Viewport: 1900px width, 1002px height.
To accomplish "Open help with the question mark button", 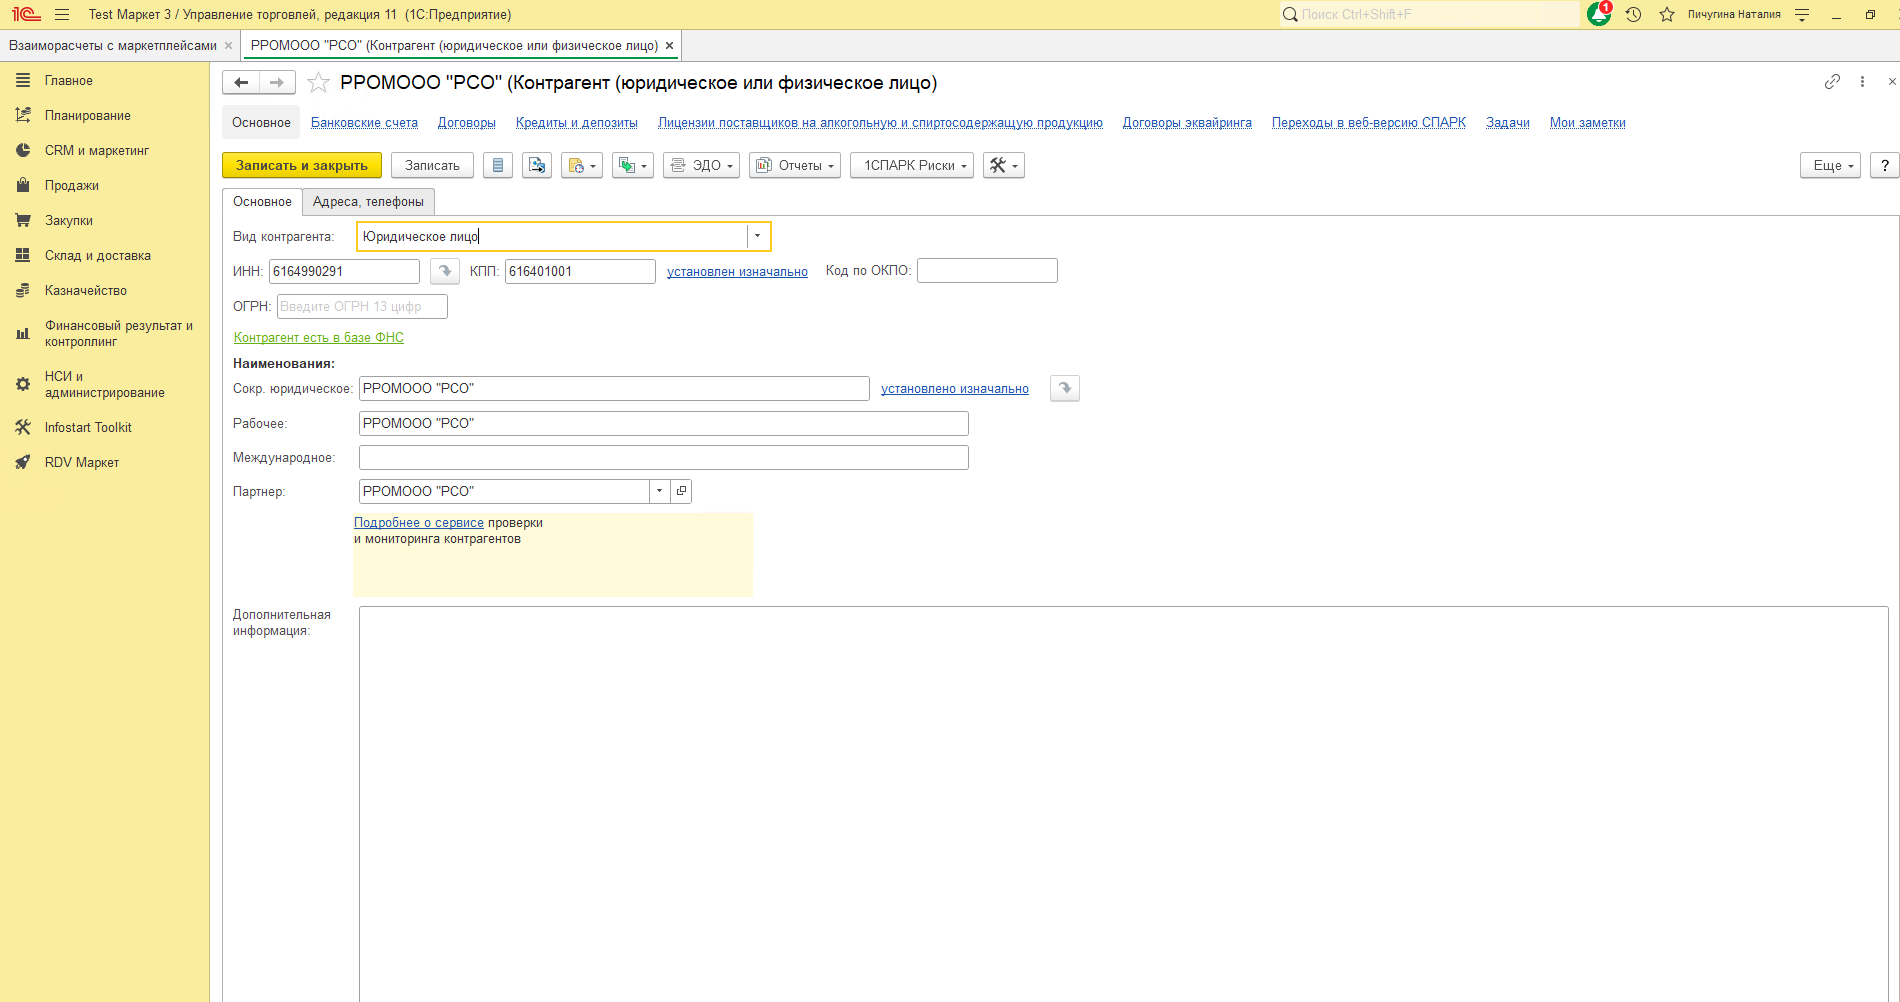I will [1884, 166].
